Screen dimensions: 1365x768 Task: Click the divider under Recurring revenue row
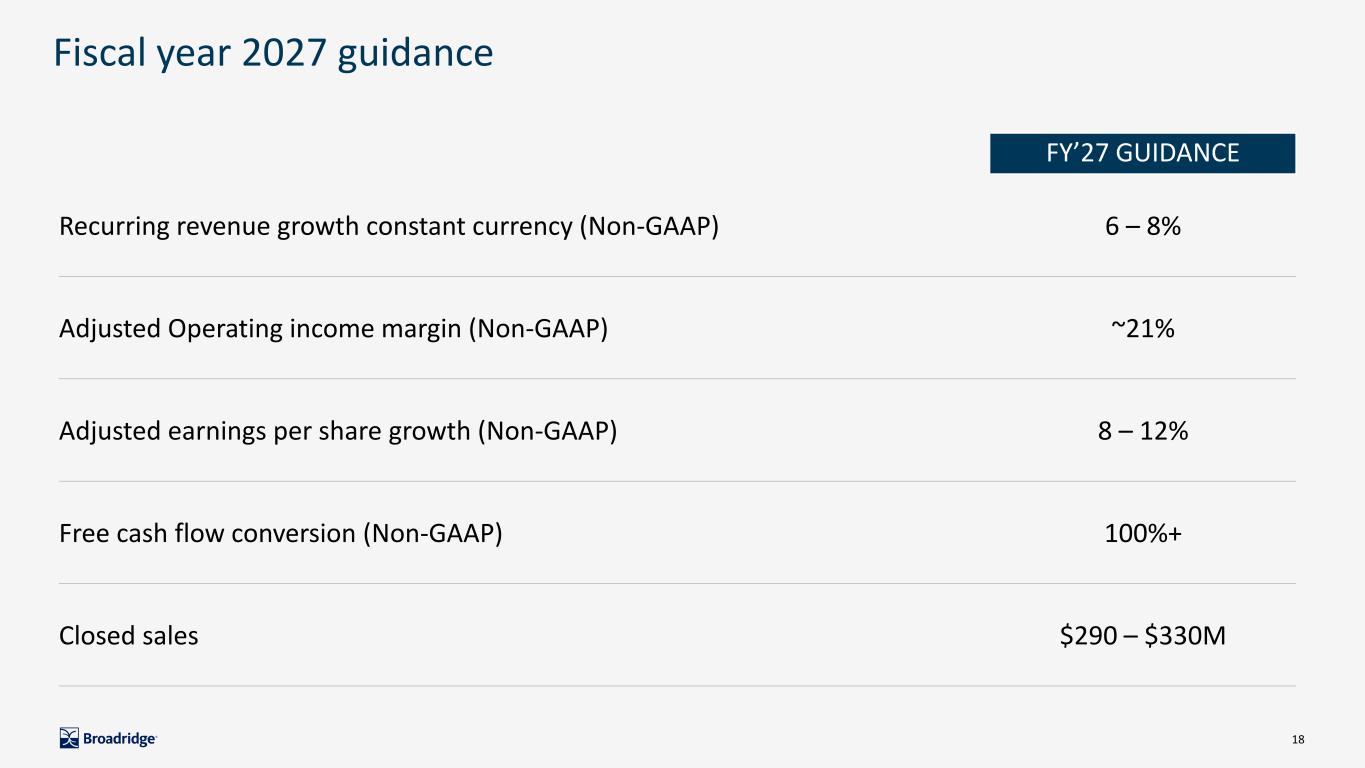[677, 277]
